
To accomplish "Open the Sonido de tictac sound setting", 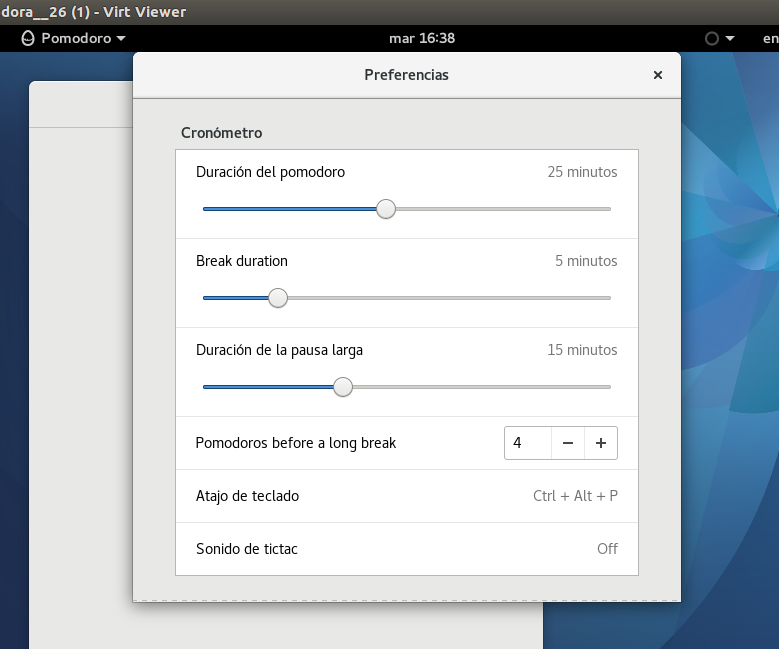I will point(407,549).
